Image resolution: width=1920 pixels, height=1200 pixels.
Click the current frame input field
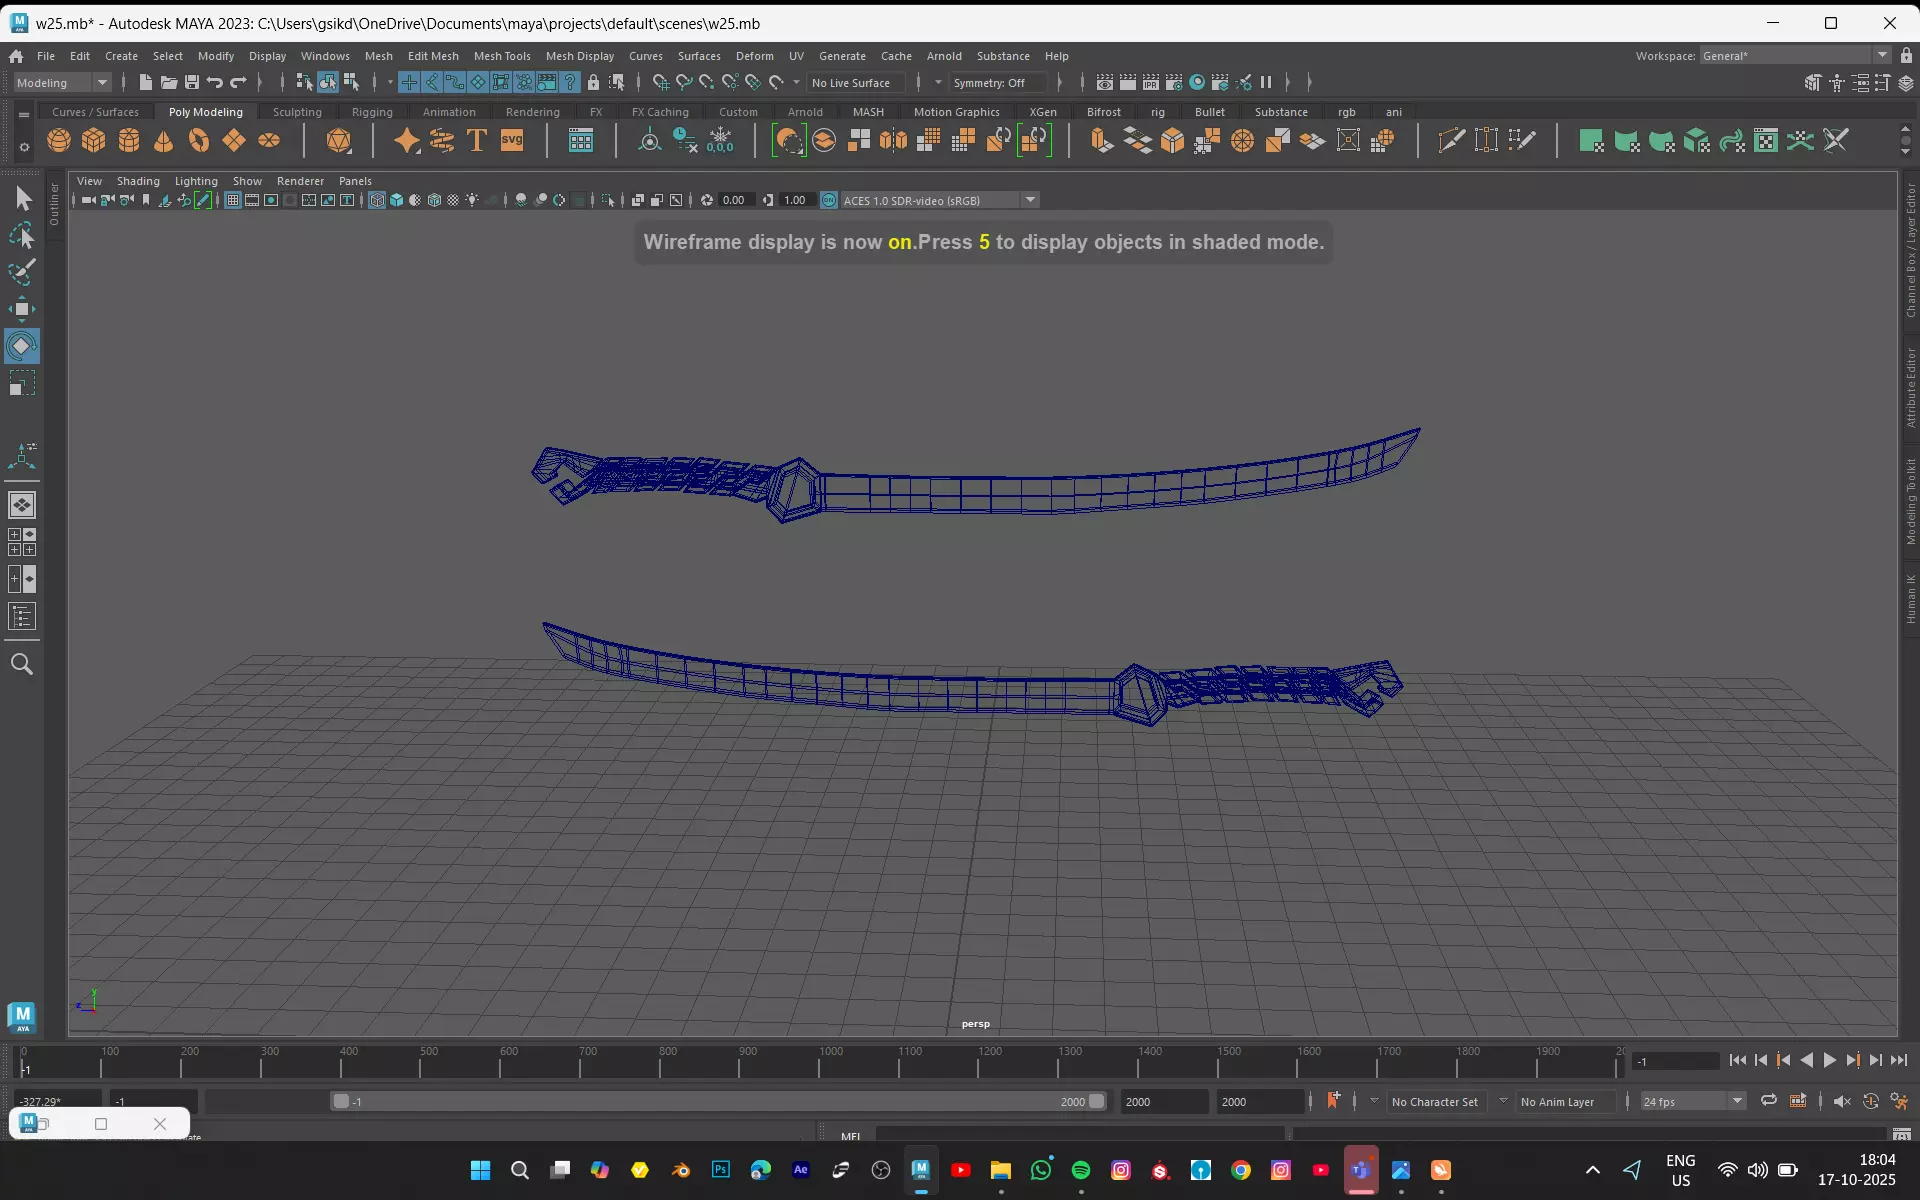1676,1061
